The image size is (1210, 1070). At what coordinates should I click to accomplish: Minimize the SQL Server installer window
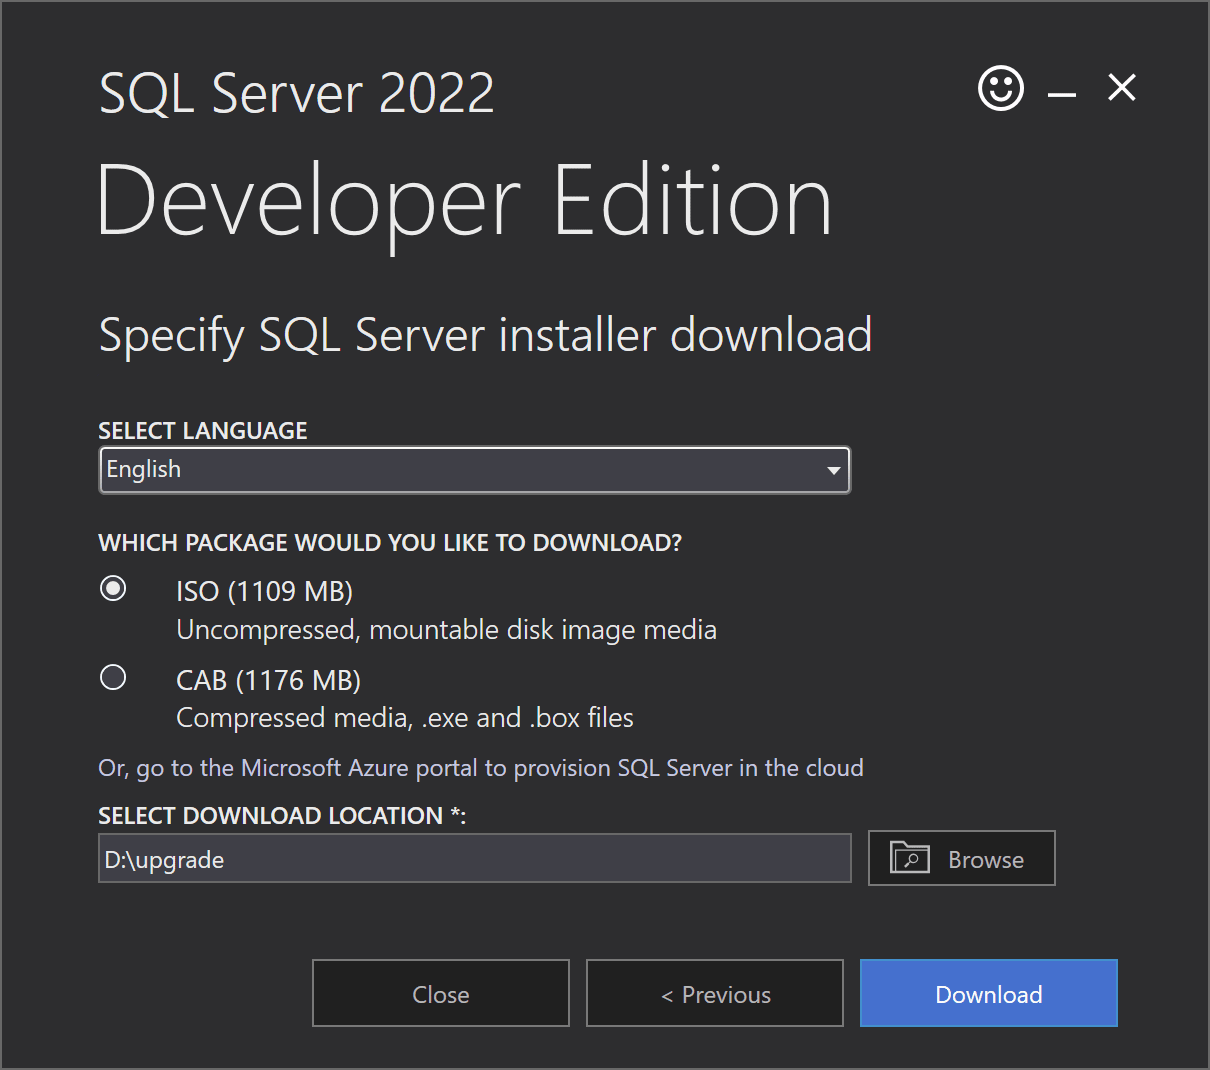[1061, 95]
